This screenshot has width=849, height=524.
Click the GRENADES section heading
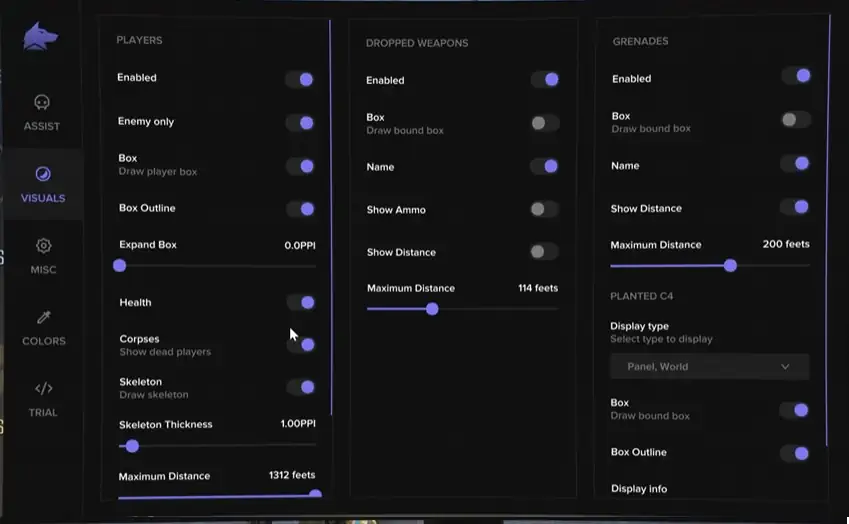(x=641, y=41)
